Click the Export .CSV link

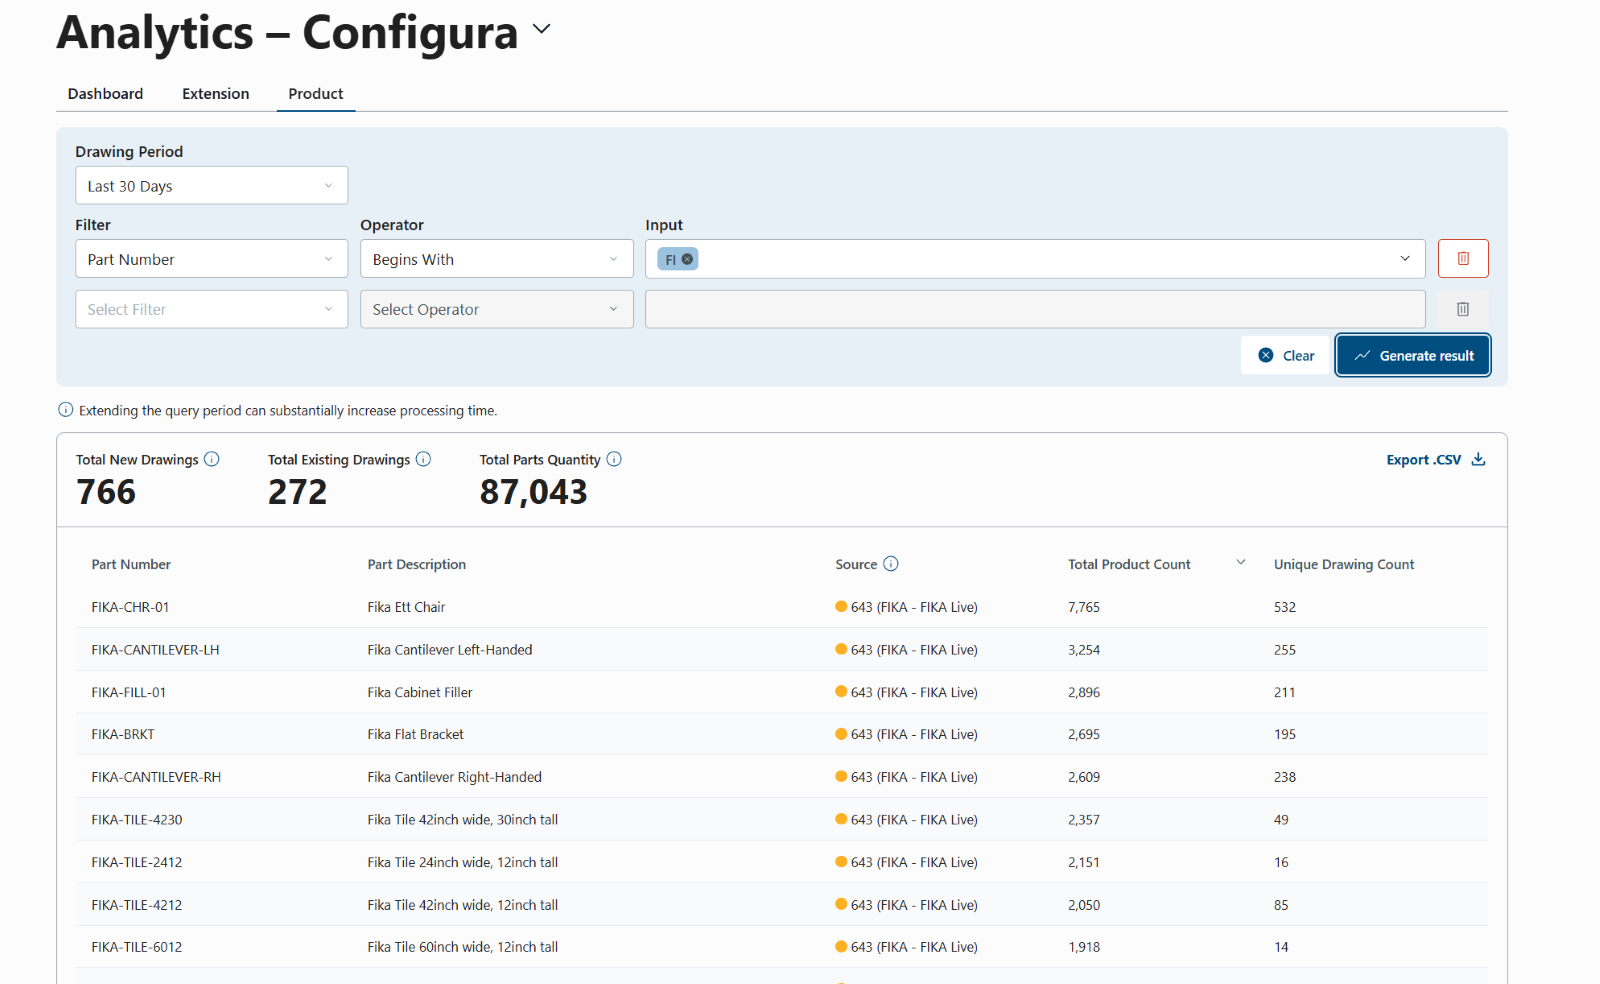tap(1424, 460)
